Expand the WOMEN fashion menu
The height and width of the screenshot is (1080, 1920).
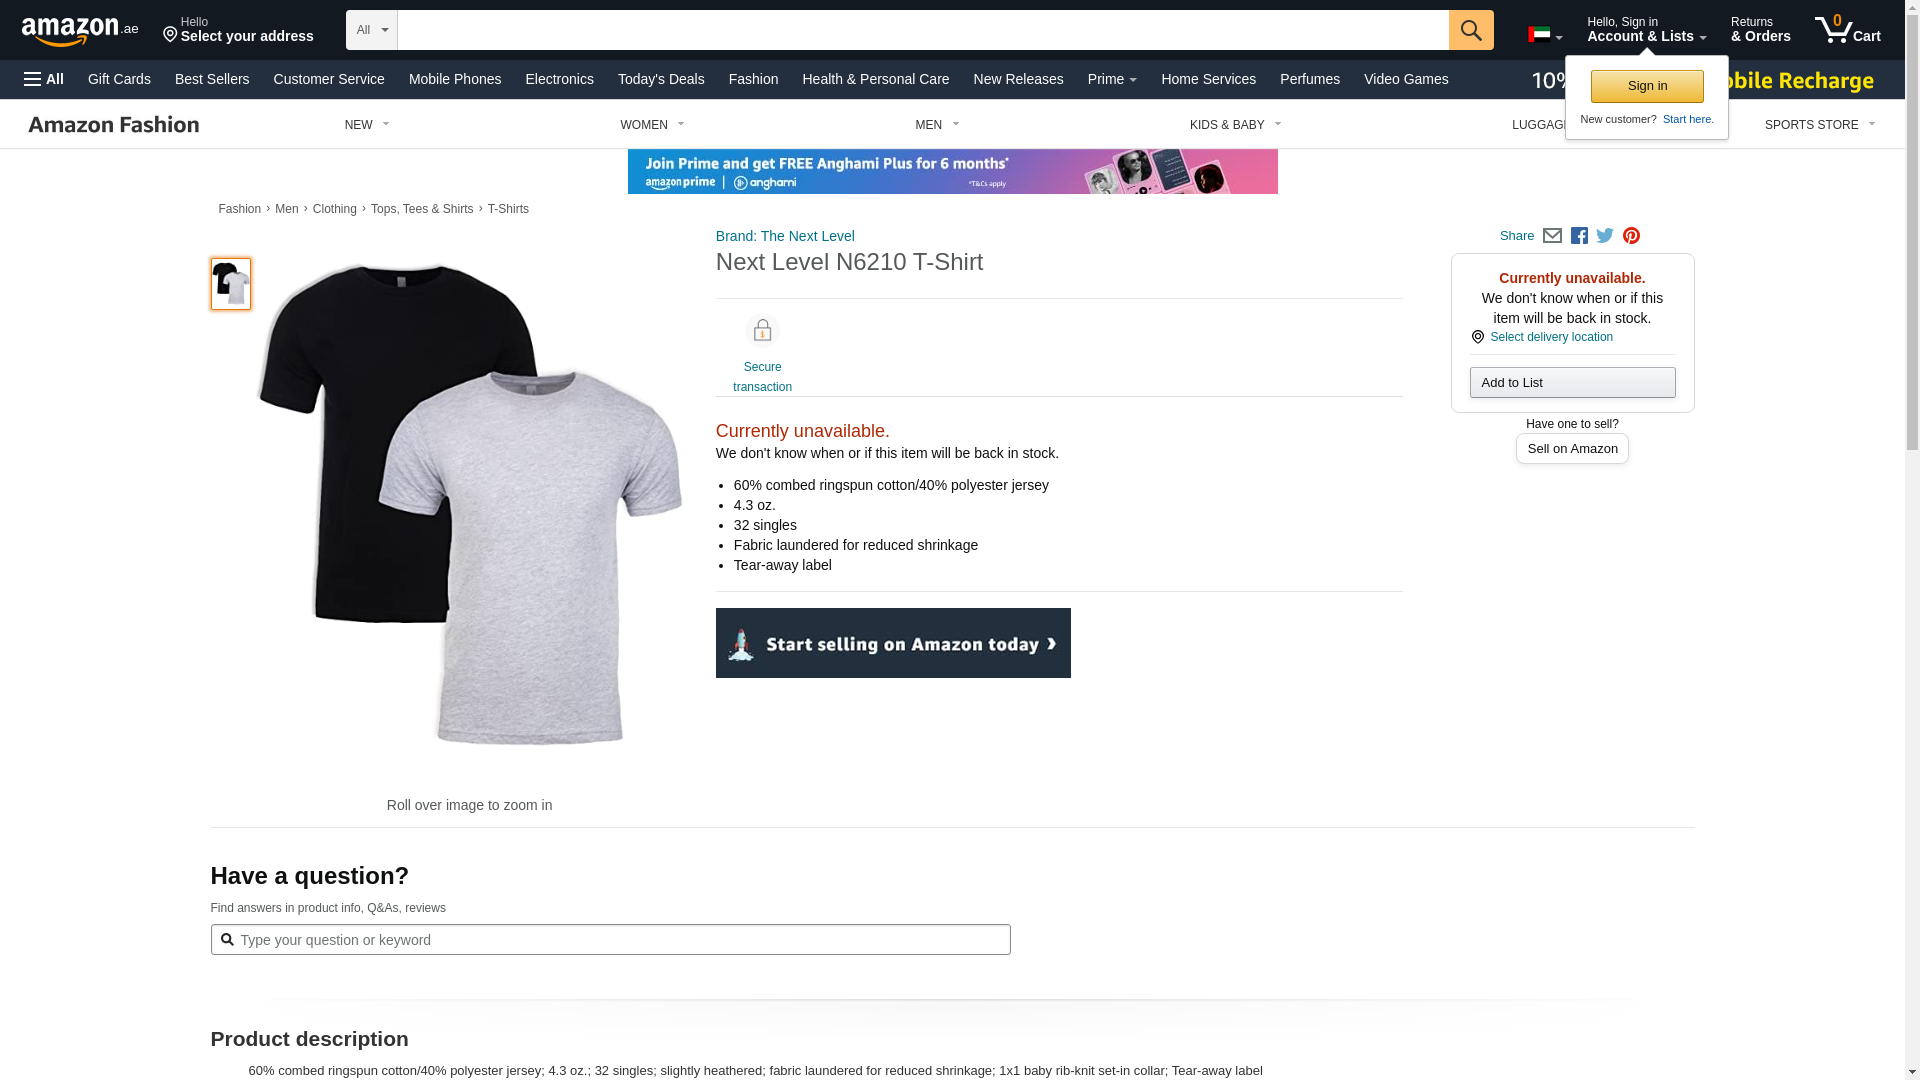click(x=652, y=125)
